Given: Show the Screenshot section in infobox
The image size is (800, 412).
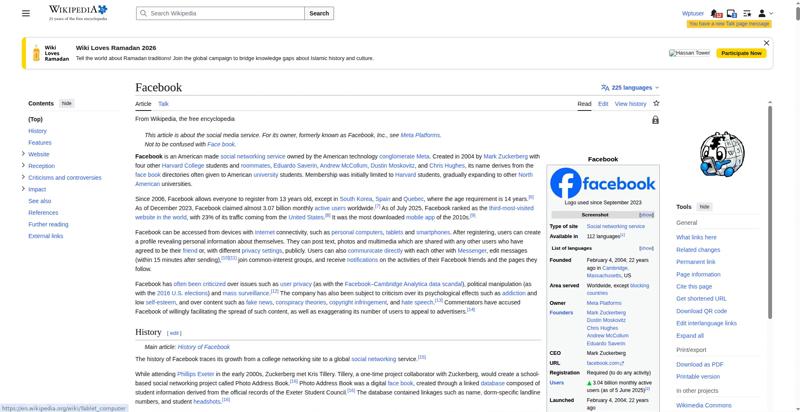Looking at the screenshot, I should (x=646, y=215).
